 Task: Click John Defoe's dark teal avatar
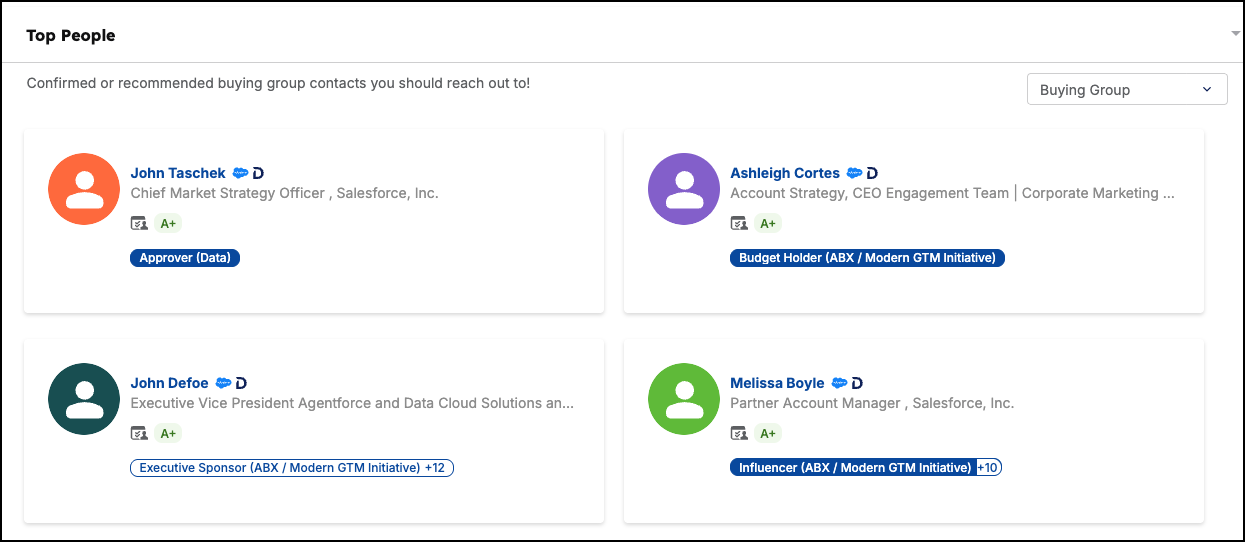[x=84, y=399]
